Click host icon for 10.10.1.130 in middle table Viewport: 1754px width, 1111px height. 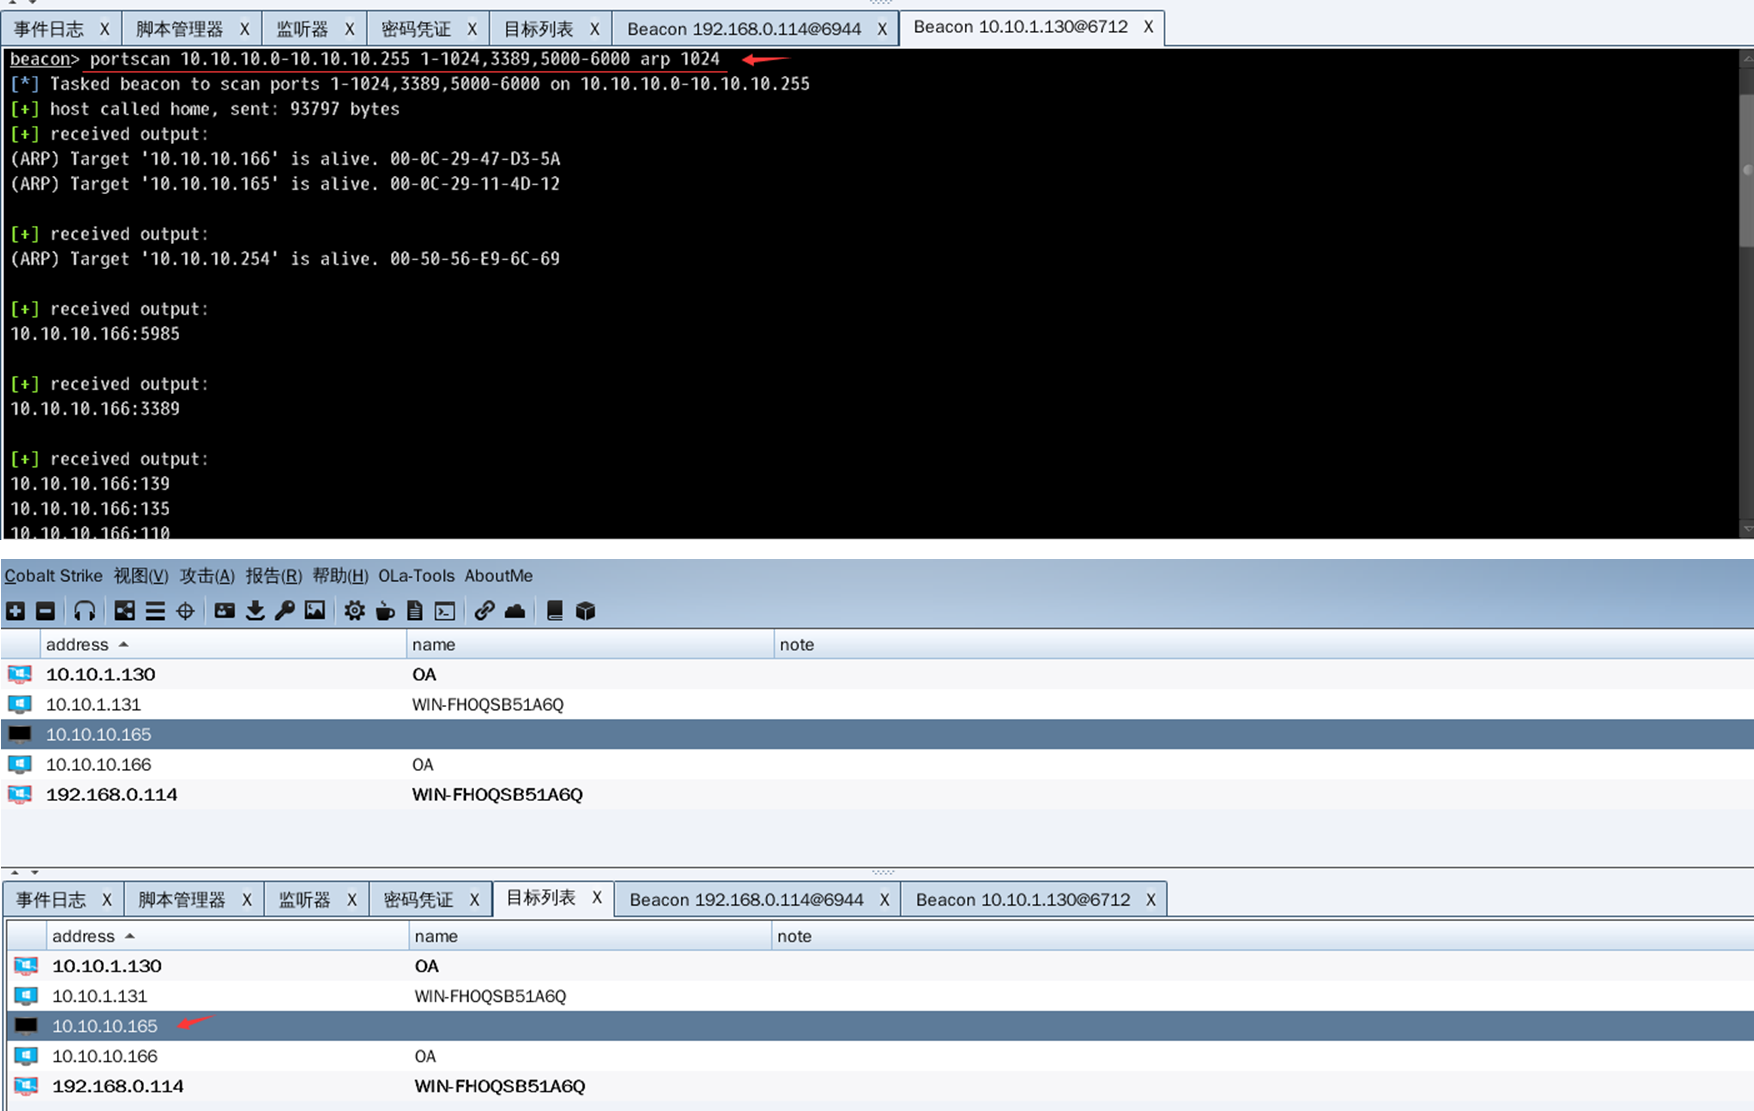[x=20, y=674]
